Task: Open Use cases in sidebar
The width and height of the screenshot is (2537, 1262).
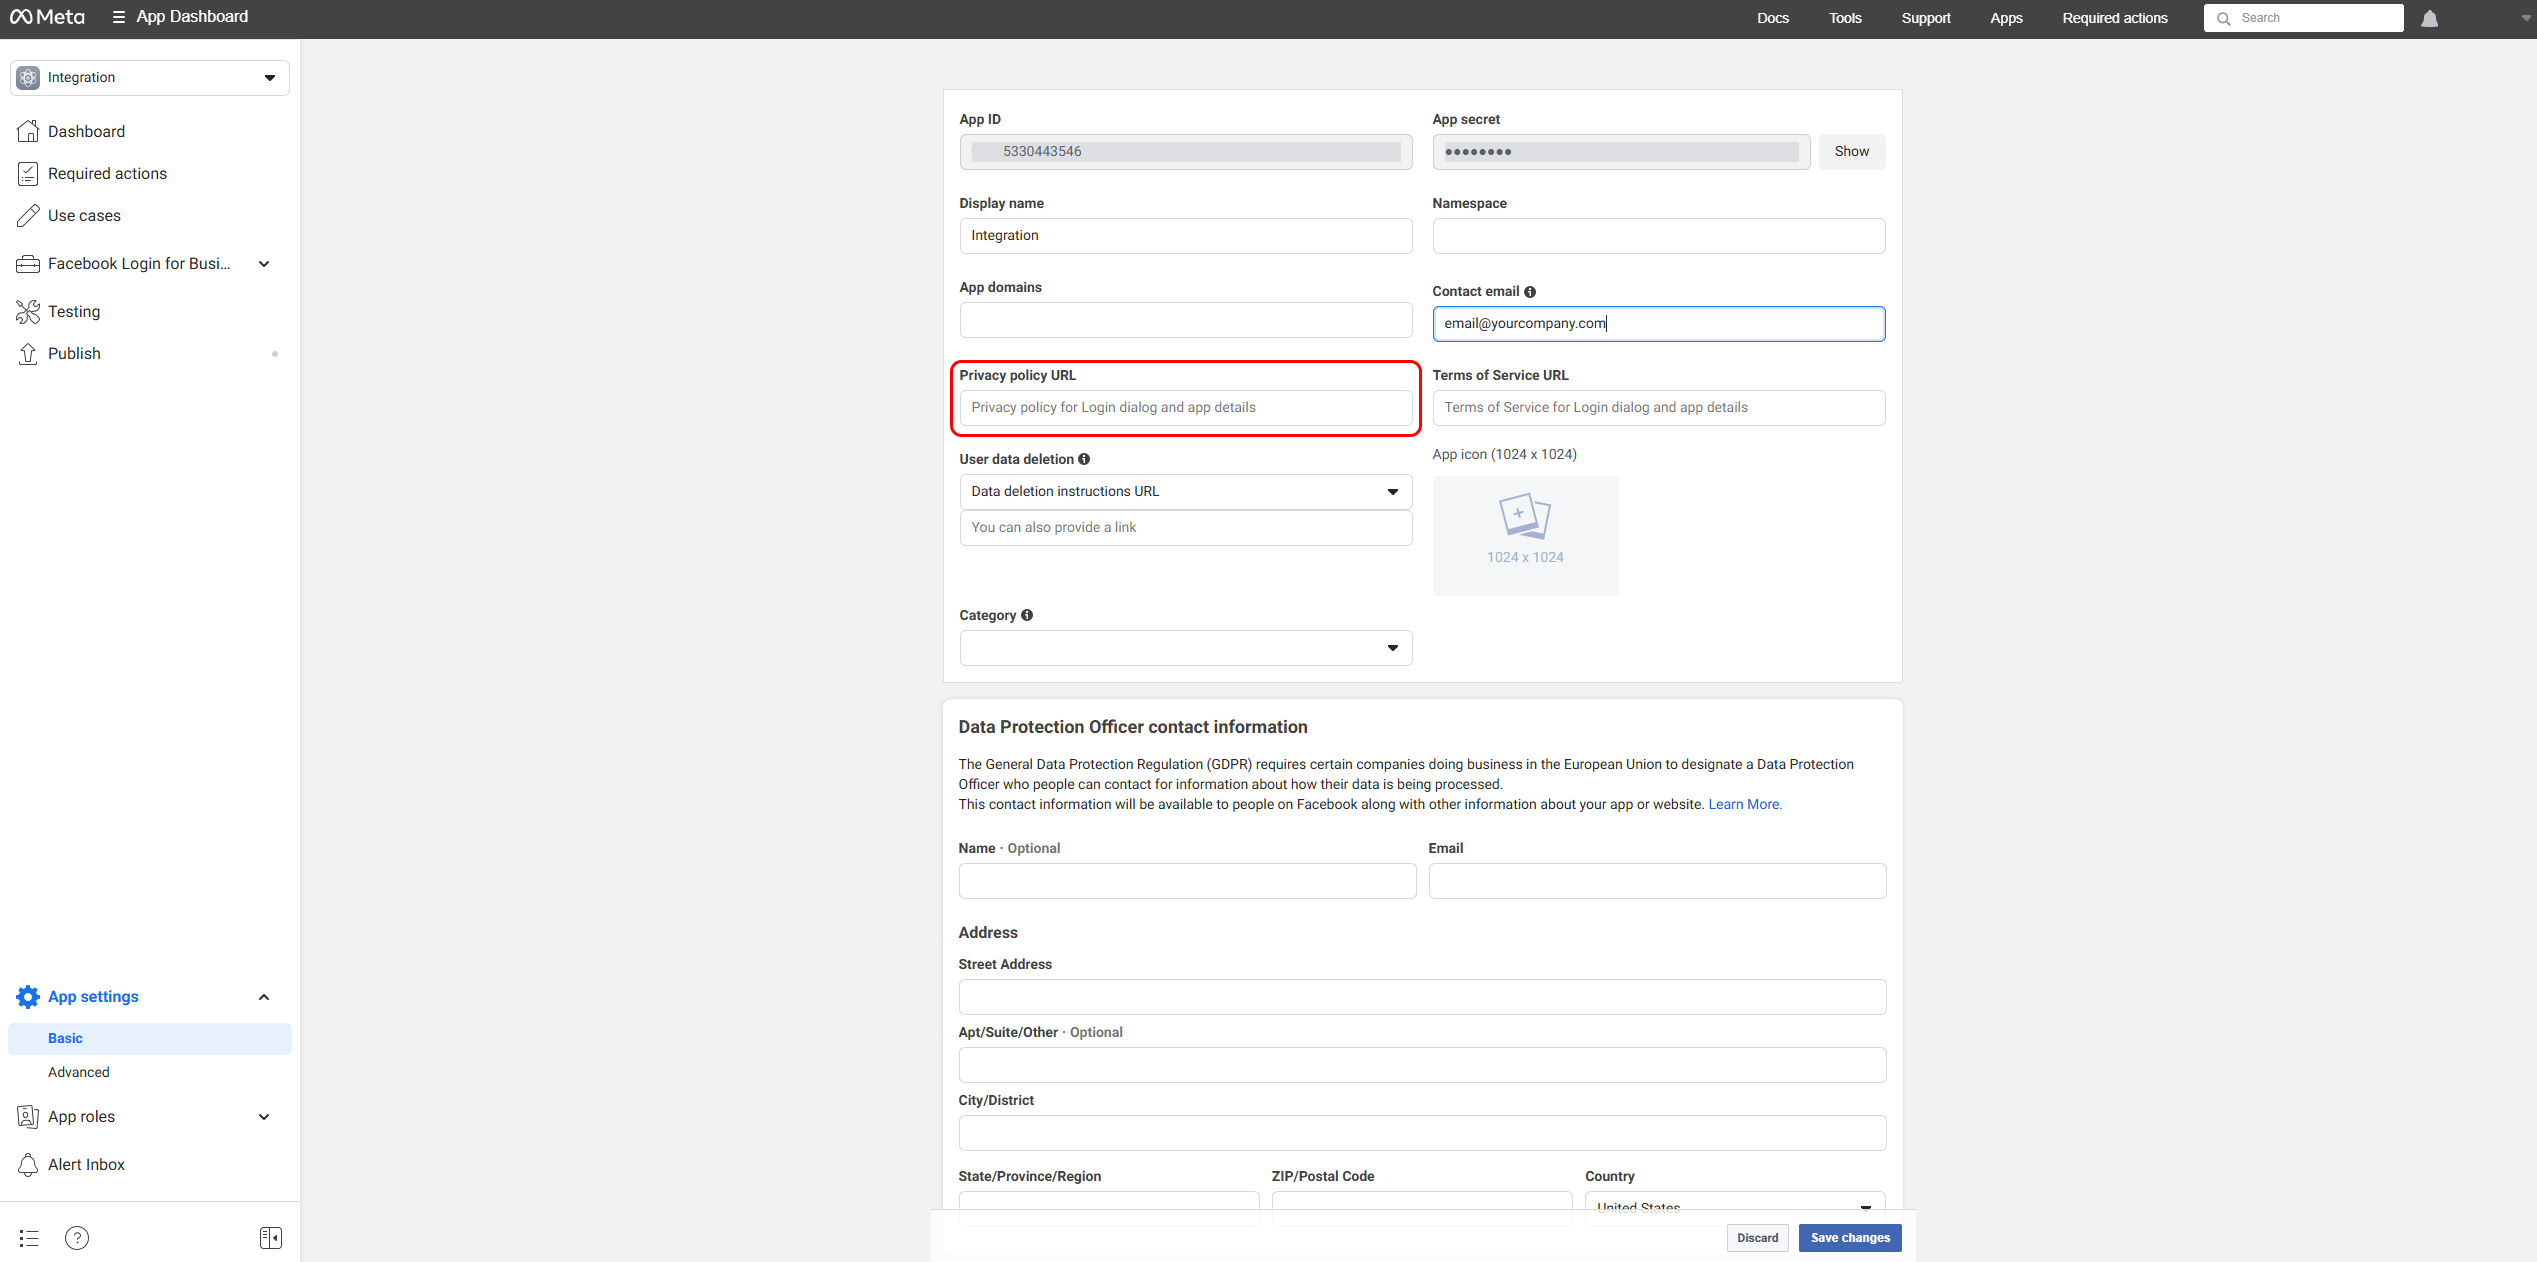Action: pos(84,215)
